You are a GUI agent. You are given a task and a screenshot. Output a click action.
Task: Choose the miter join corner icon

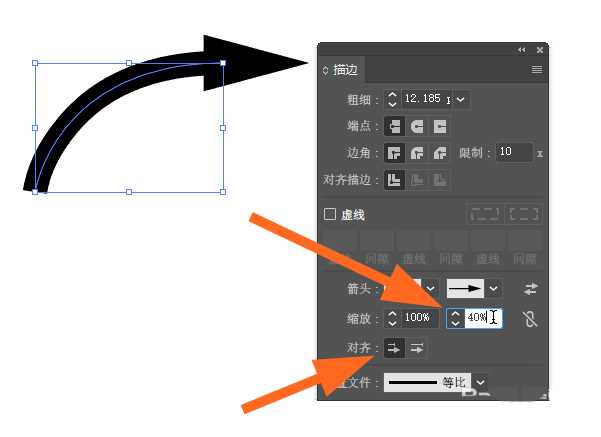[394, 153]
